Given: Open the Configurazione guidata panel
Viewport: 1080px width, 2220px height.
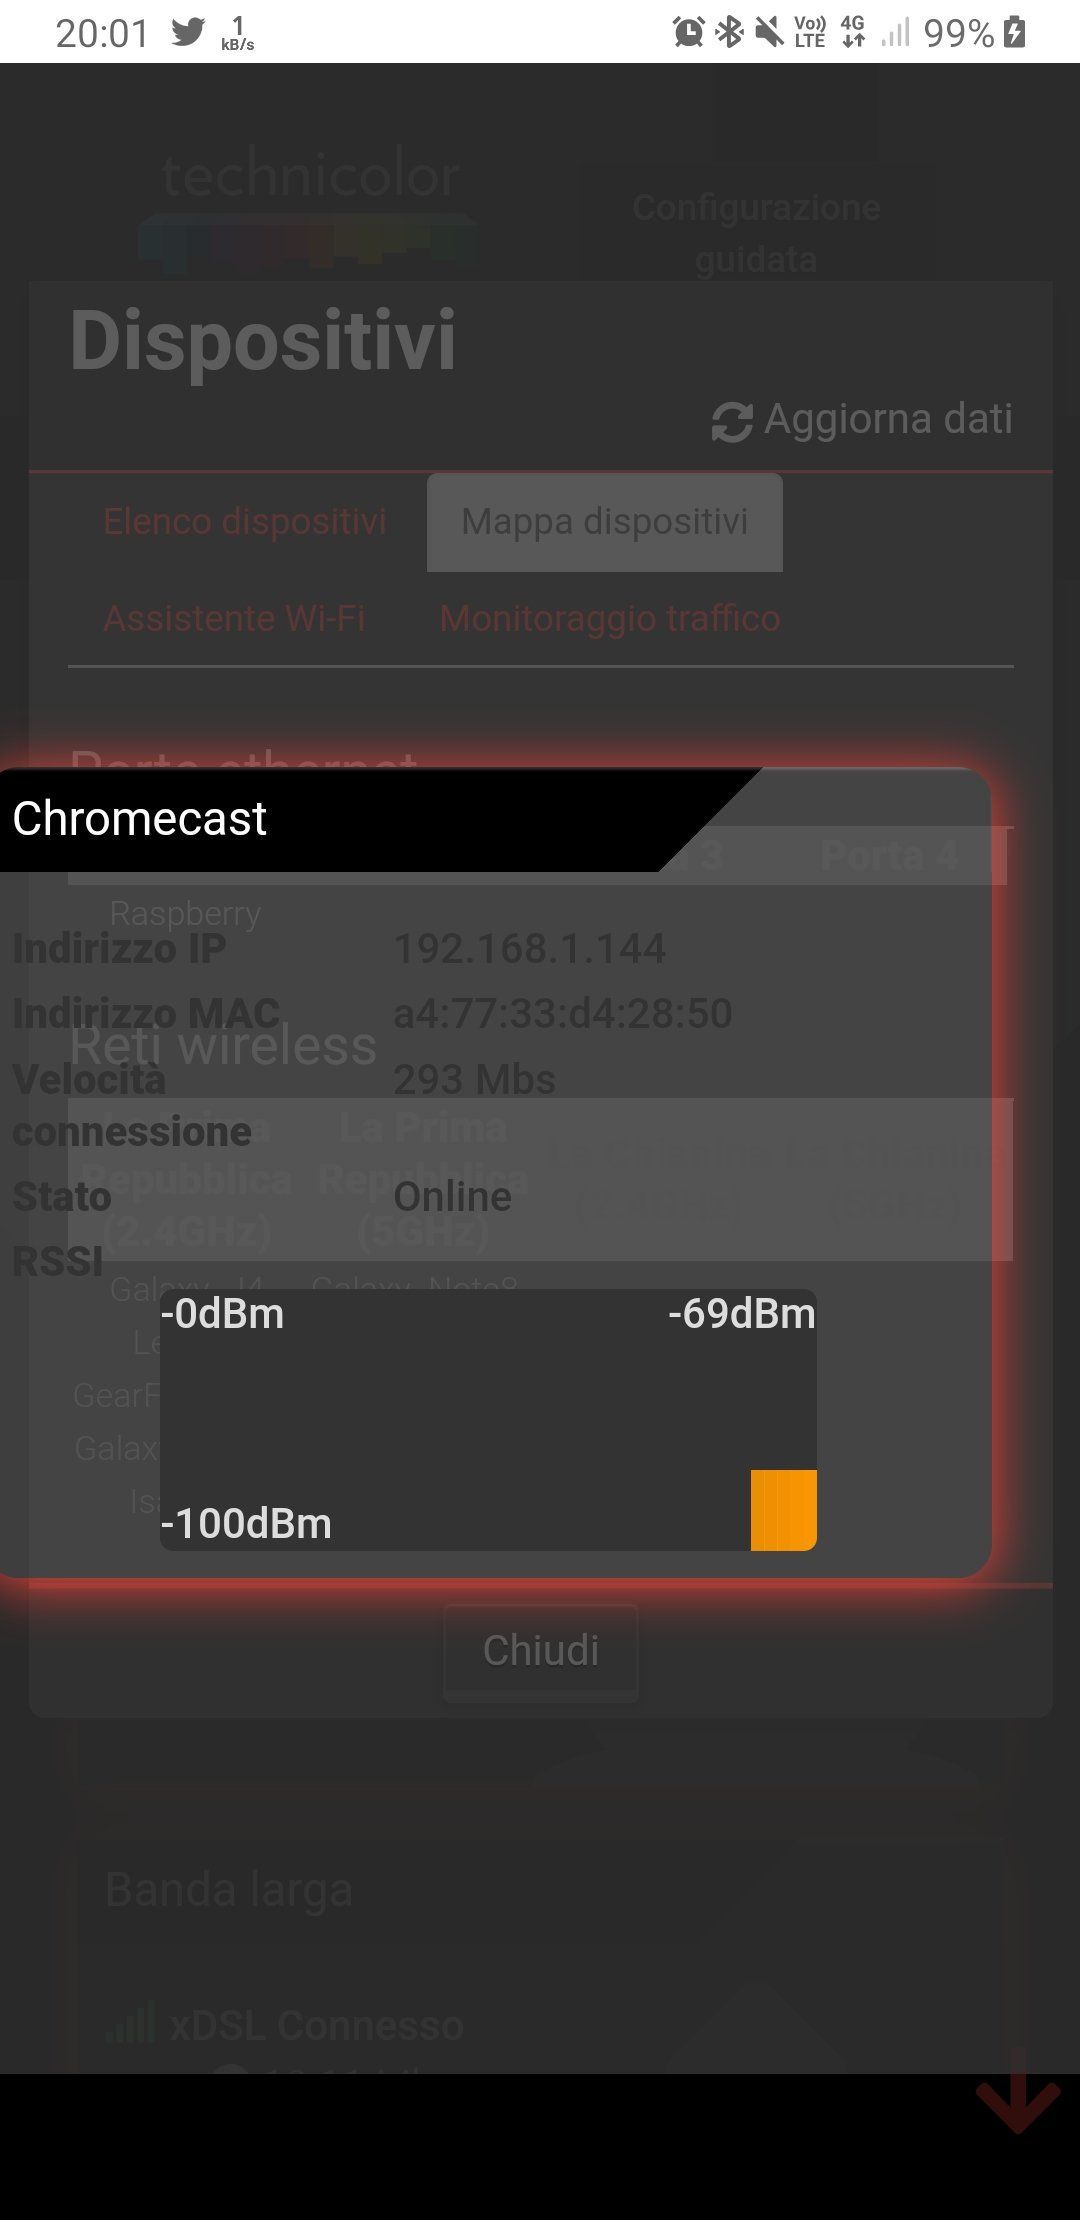Looking at the screenshot, I should tap(755, 232).
